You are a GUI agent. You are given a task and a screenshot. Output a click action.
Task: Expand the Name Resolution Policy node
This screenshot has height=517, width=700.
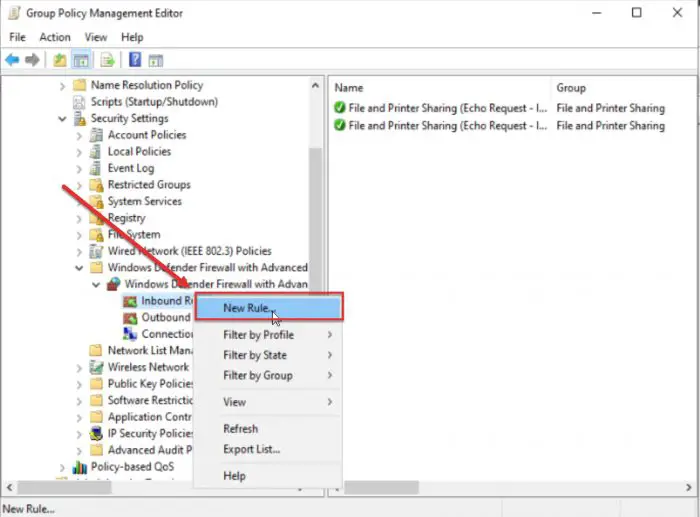[62, 85]
